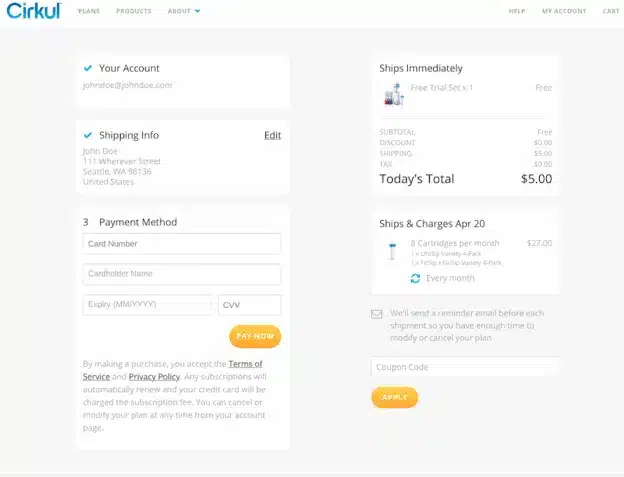The image size is (624, 477).
Task: Click the Your Account checkmark icon
Action: 88,68
